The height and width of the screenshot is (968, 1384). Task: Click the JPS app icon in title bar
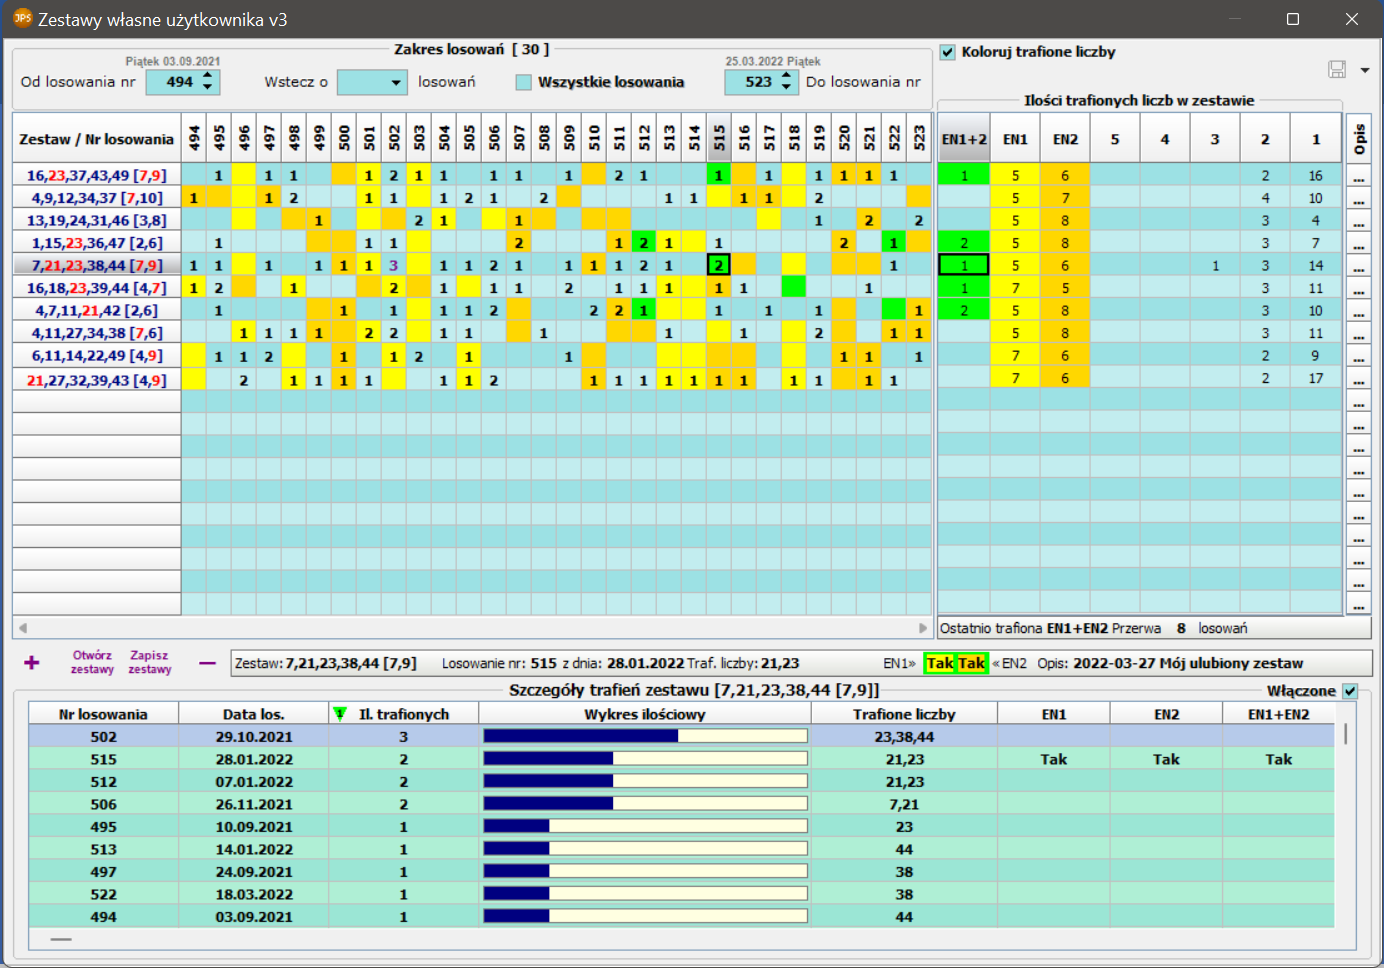click(x=22, y=18)
